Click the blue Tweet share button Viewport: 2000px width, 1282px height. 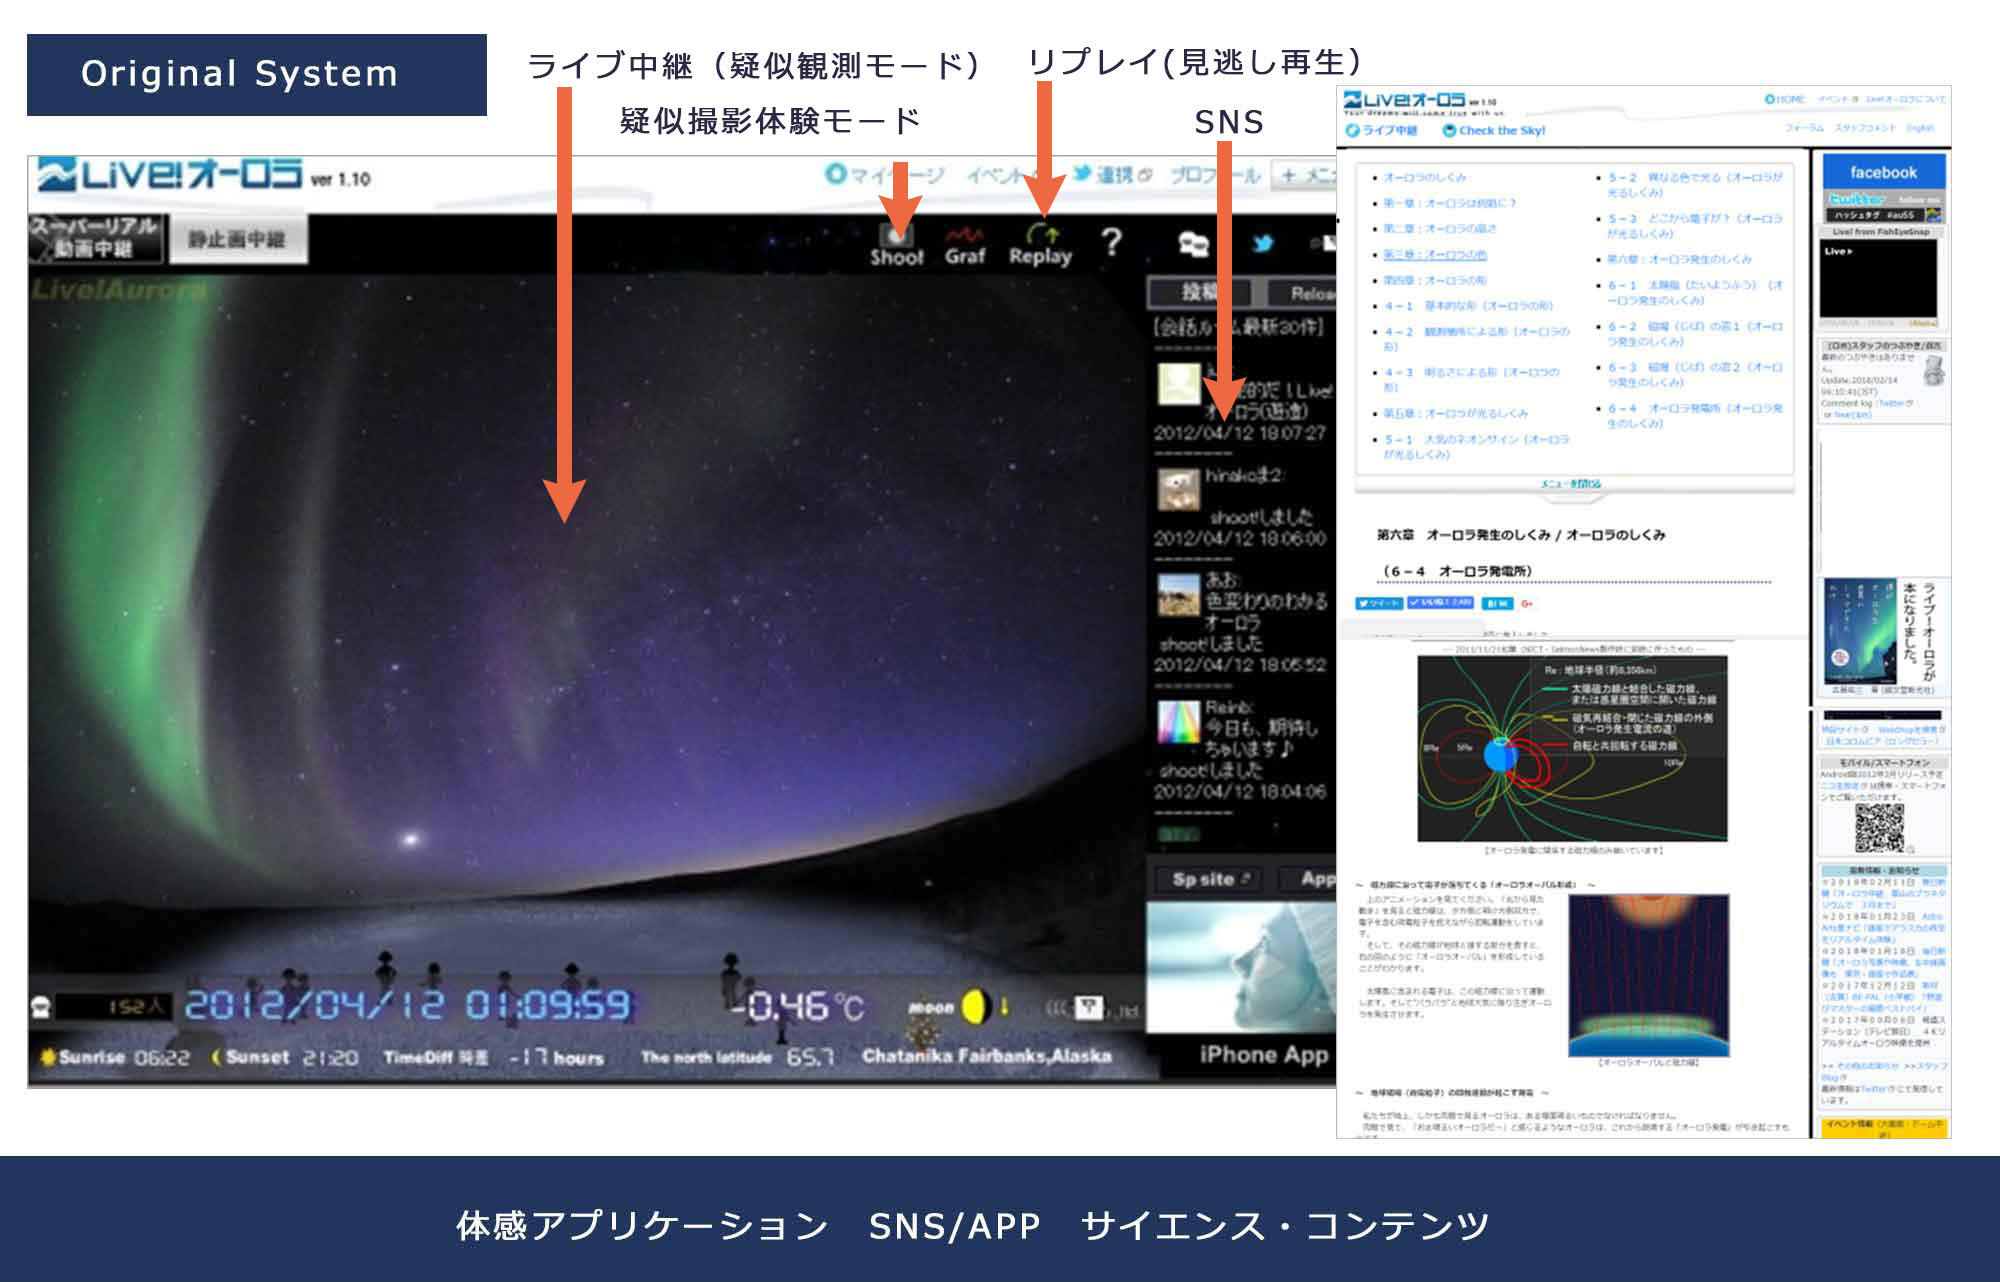click(x=1378, y=603)
